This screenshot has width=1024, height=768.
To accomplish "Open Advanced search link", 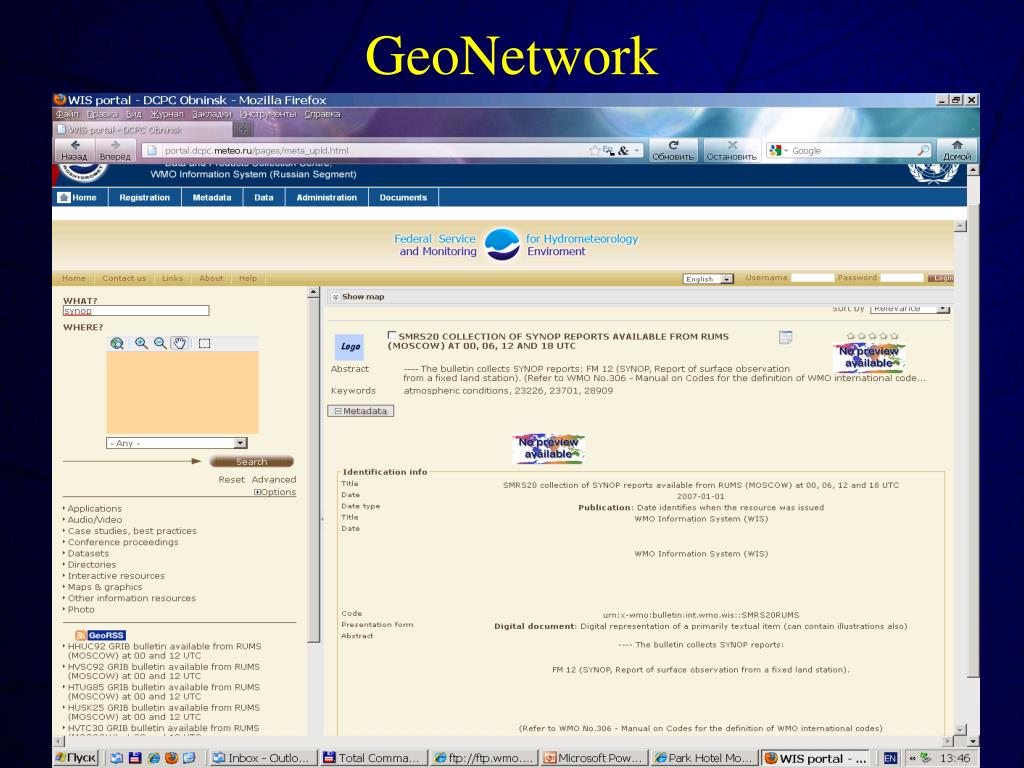I will coord(274,479).
